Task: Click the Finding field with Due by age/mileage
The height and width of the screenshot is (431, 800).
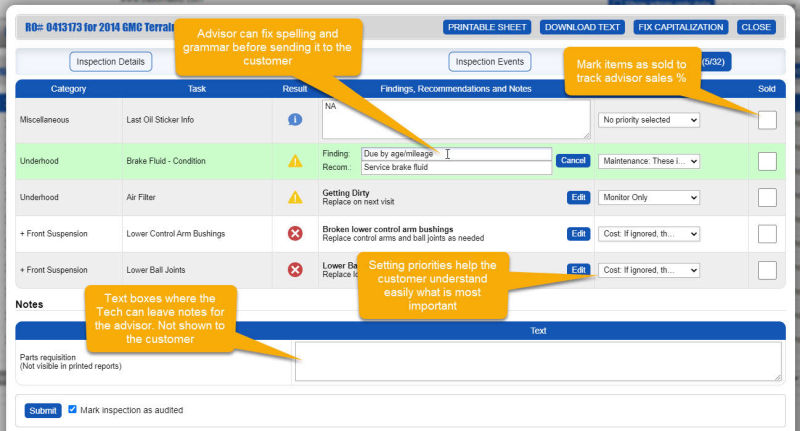Action: click(456, 154)
